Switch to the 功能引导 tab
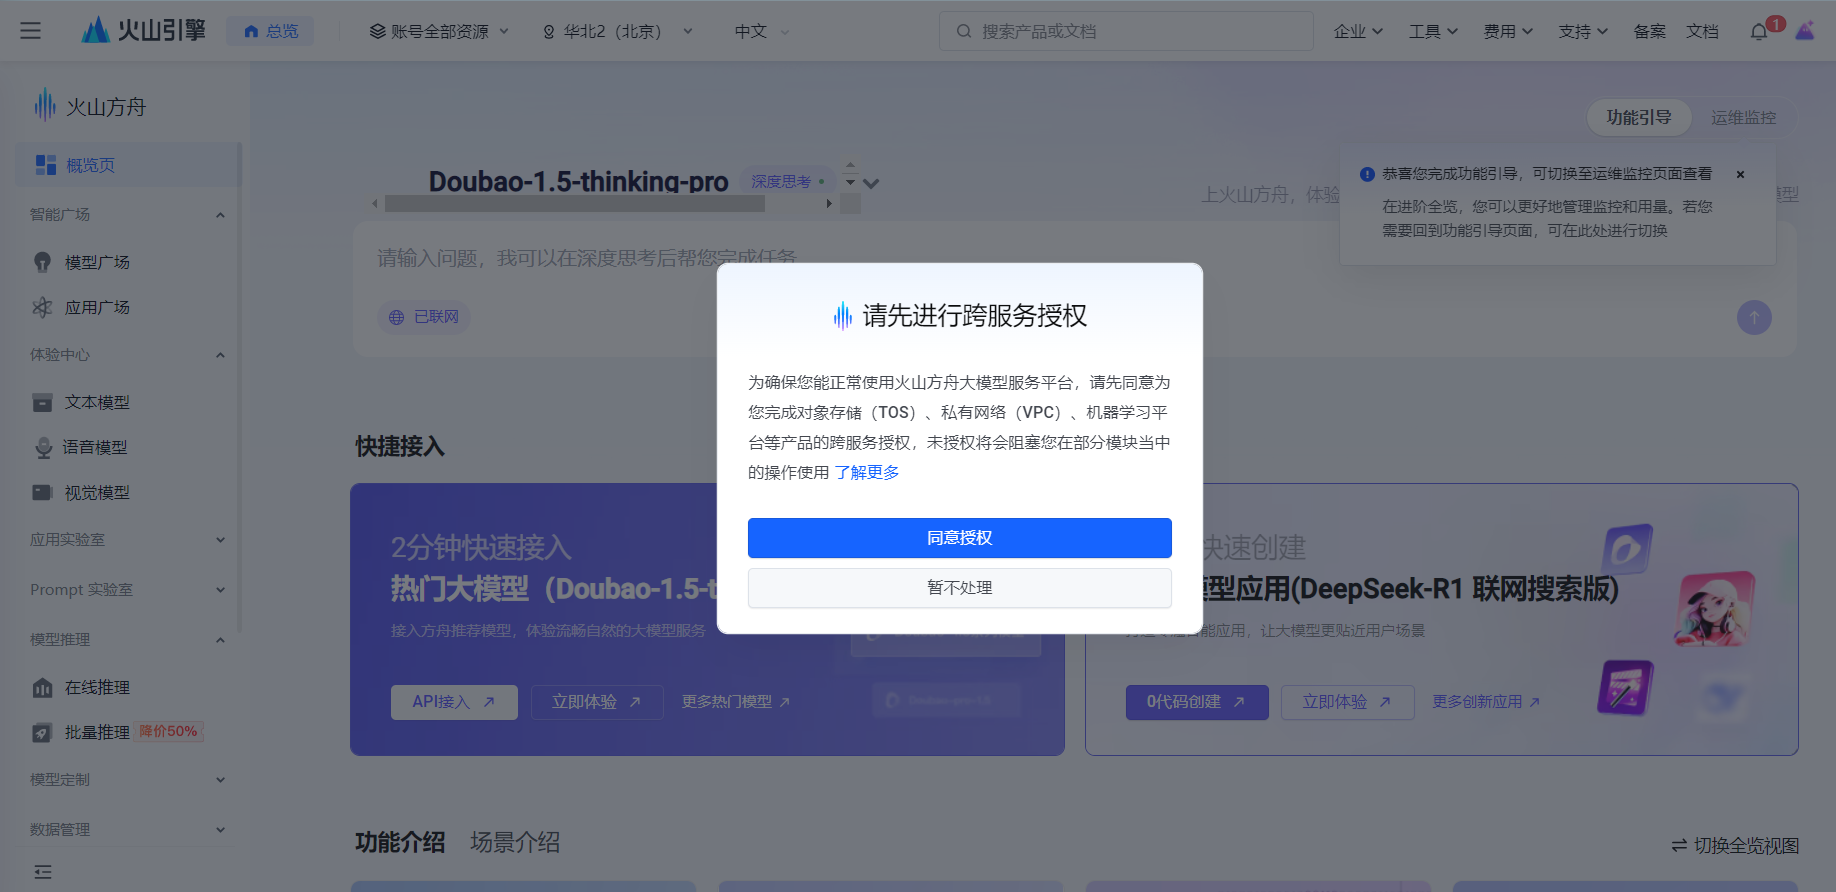 1638,117
